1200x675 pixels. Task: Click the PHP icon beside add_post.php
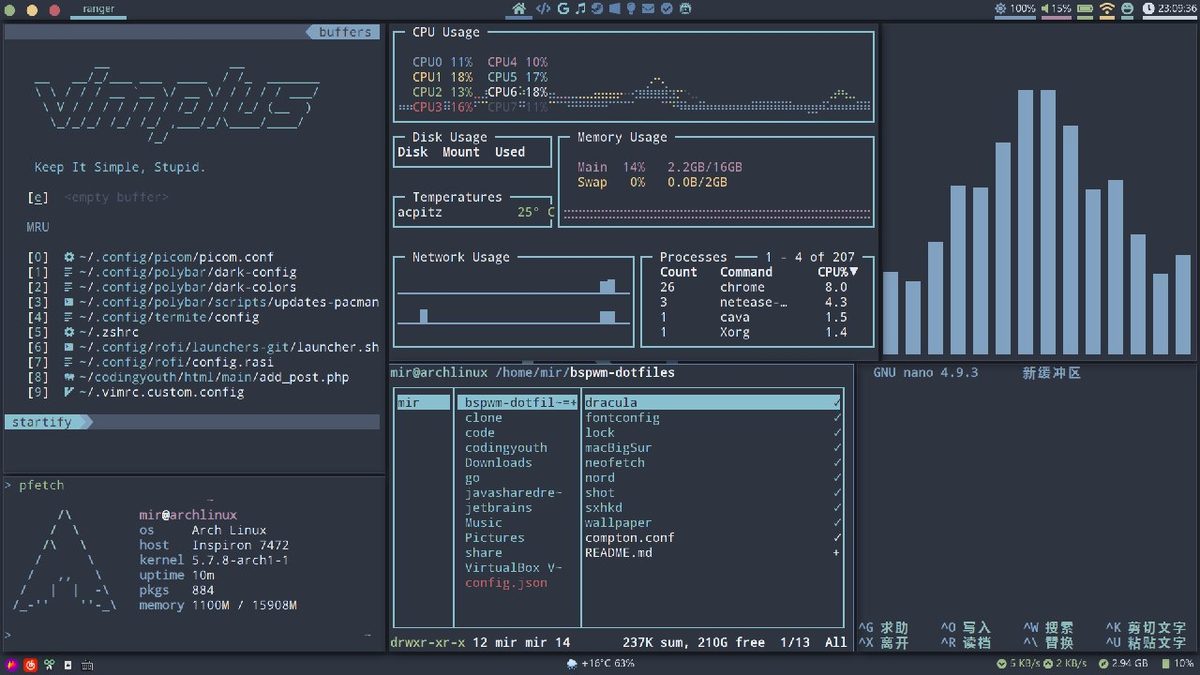pyautogui.click(x=68, y=377)
